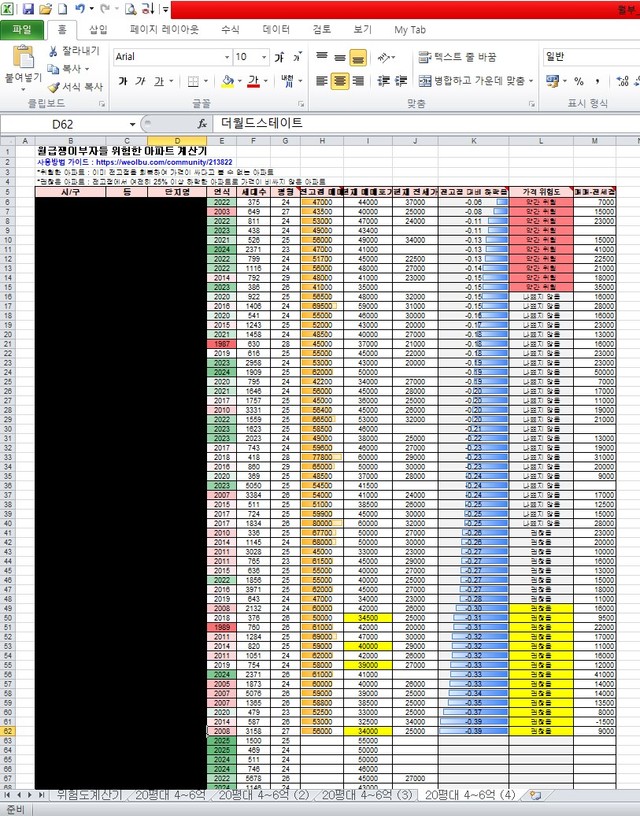This screenshot has height=816, width=640.
Task: Open the File (파일) tab
Action: coord(21,30)
